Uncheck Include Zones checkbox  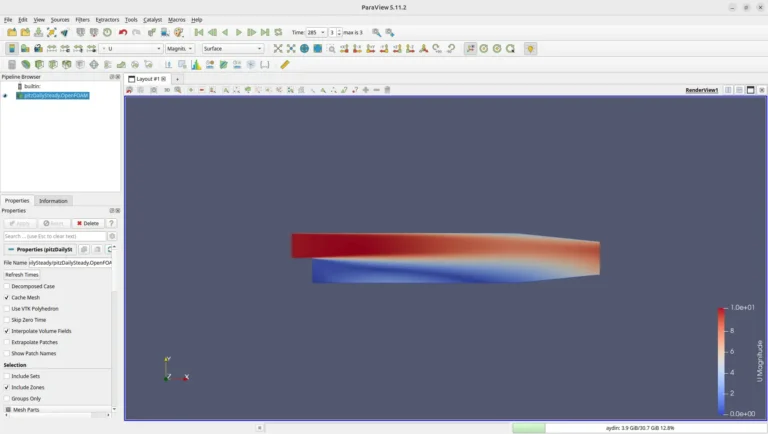click(7, 387)
